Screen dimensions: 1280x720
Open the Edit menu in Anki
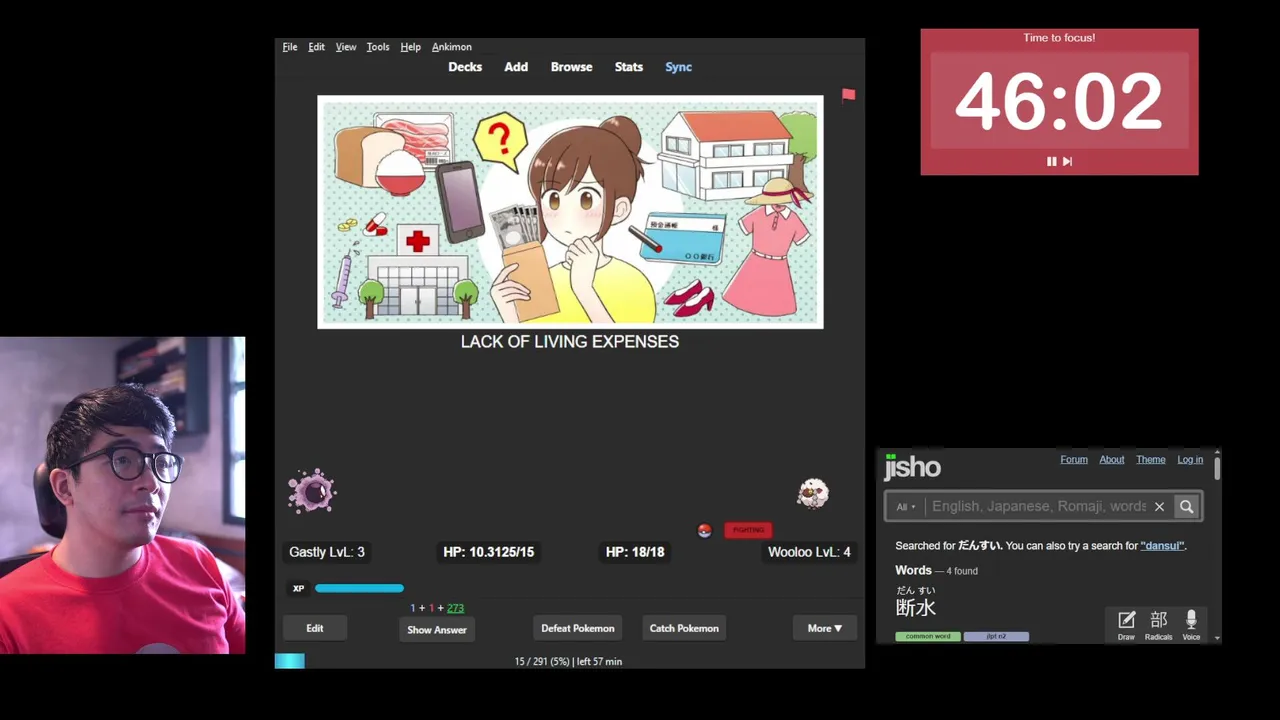tap(316, 47)
